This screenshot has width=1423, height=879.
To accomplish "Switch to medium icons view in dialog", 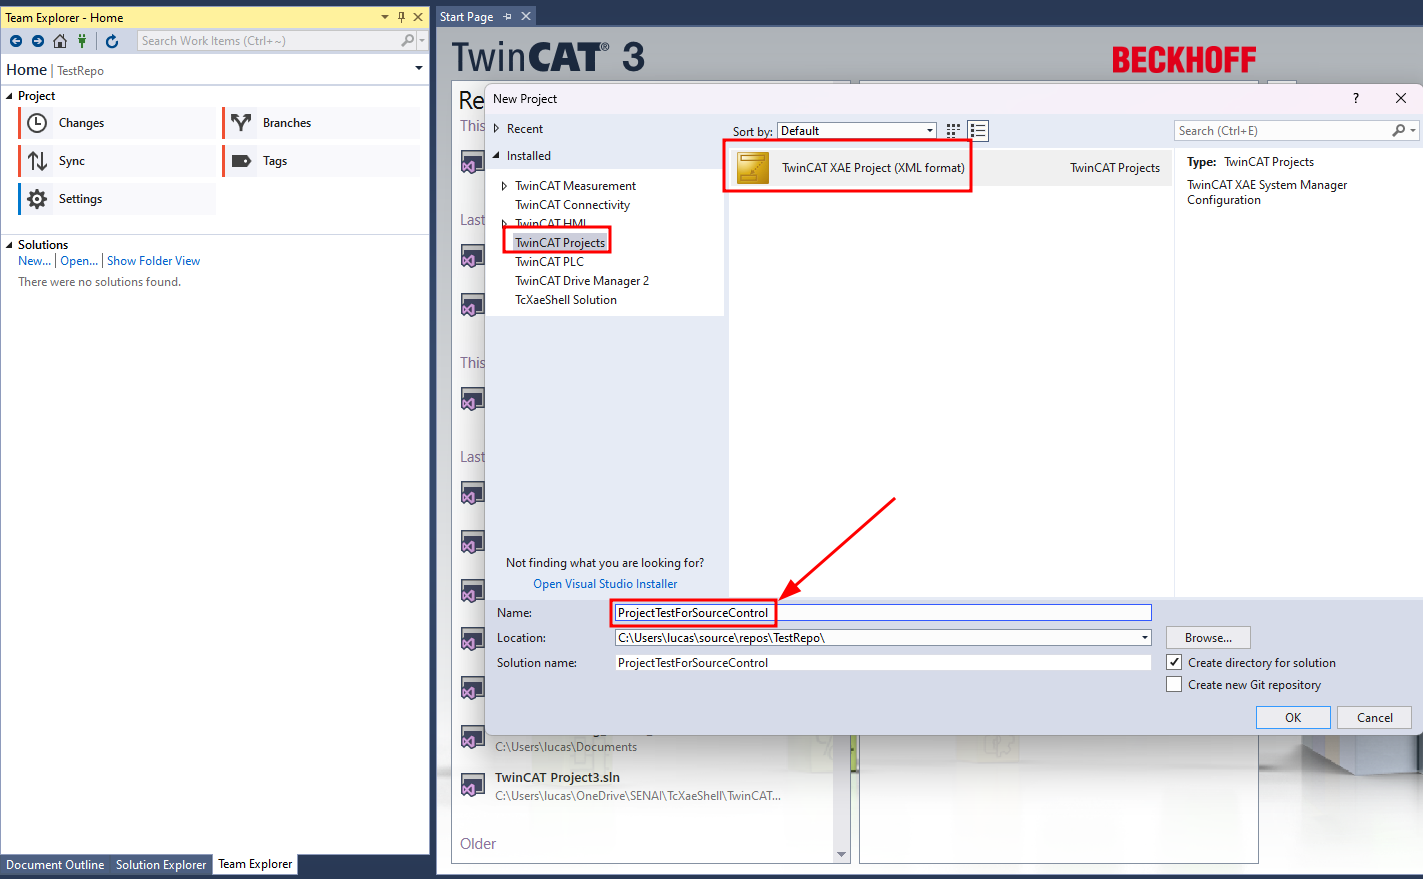I will coord(953,131).
